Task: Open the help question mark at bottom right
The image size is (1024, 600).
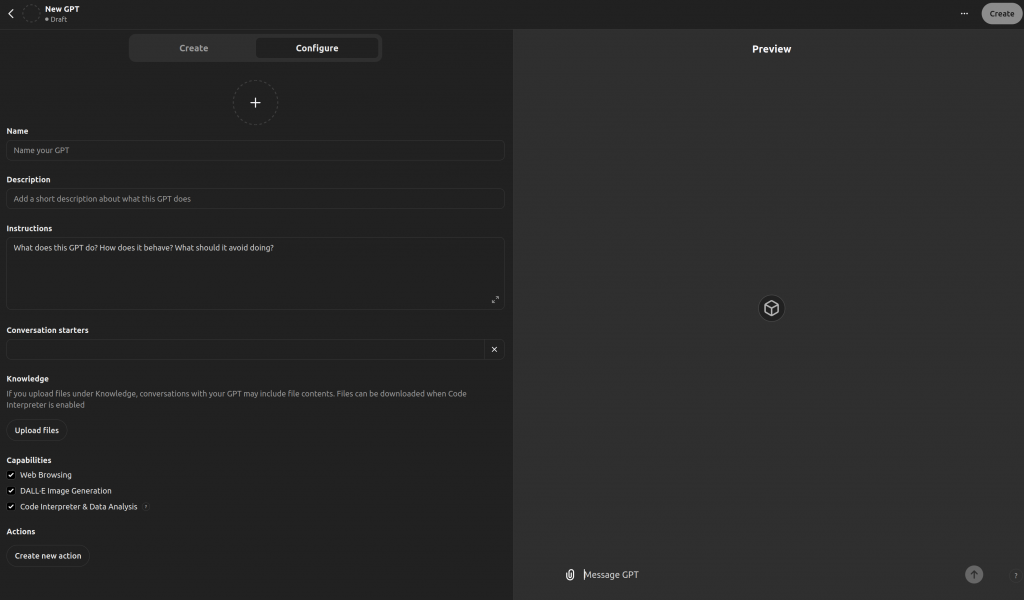Action: [1015, 575]
